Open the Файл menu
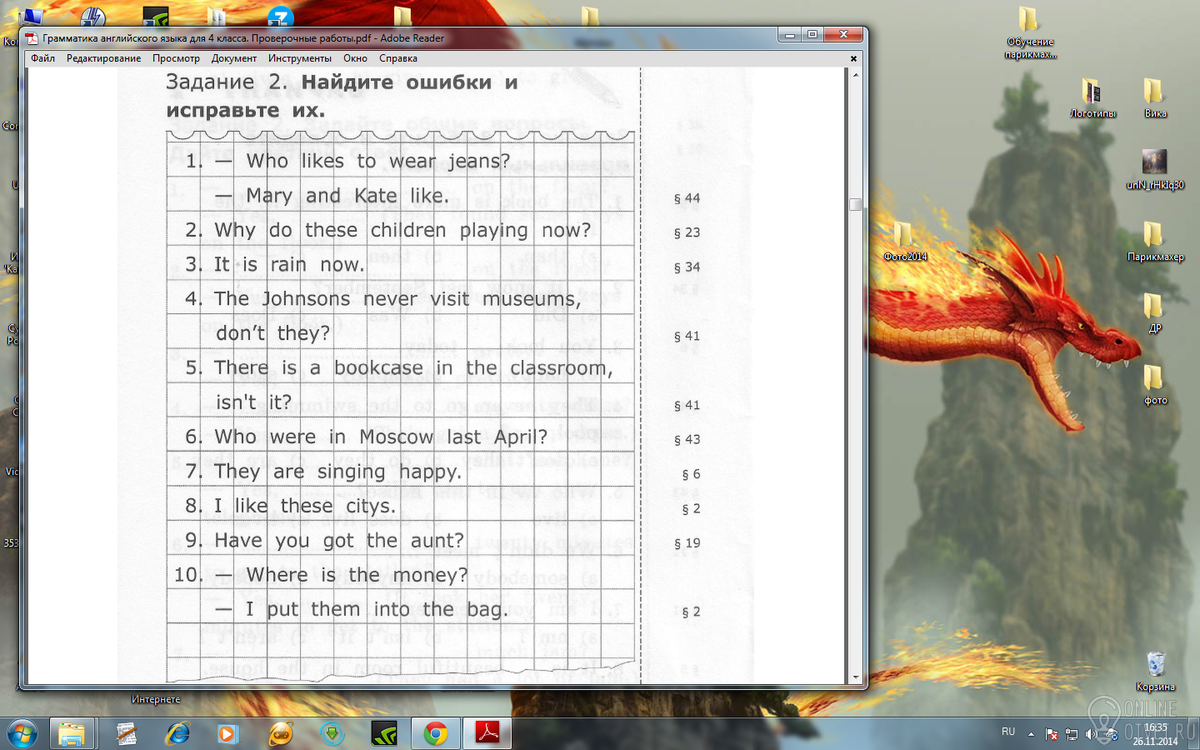1200x750 pixels. (x=42, y=58)
